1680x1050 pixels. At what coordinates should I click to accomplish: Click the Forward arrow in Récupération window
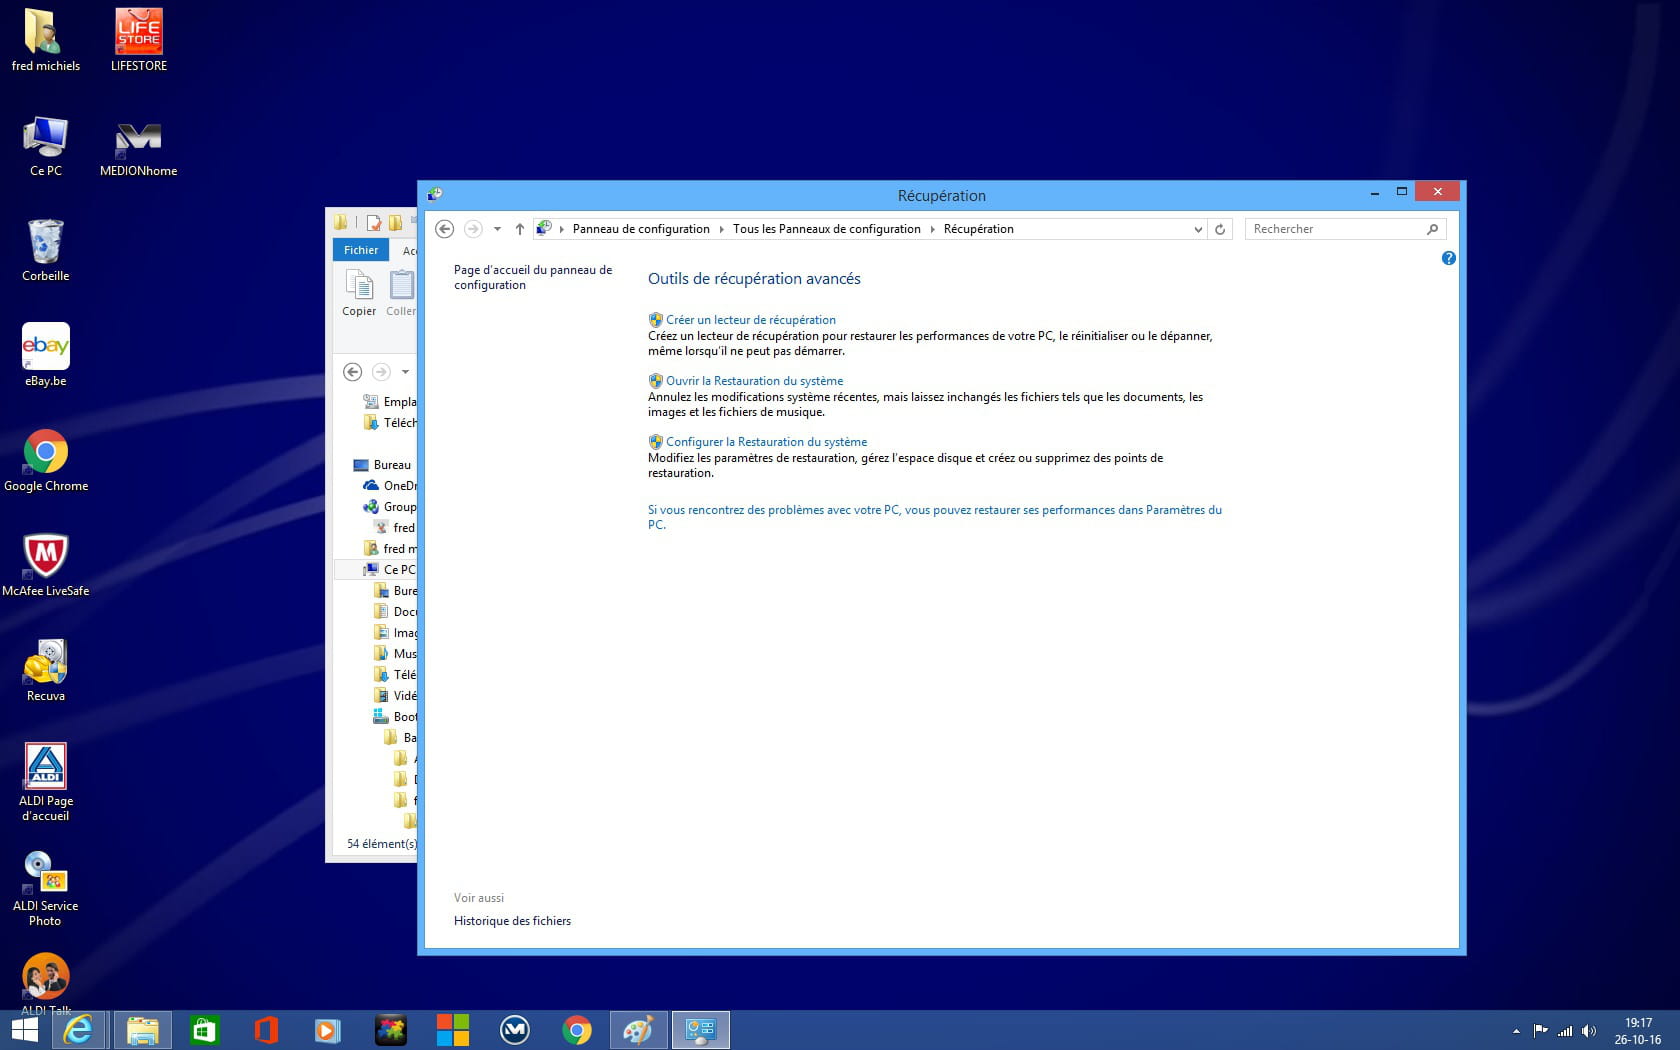click(473, 229)
